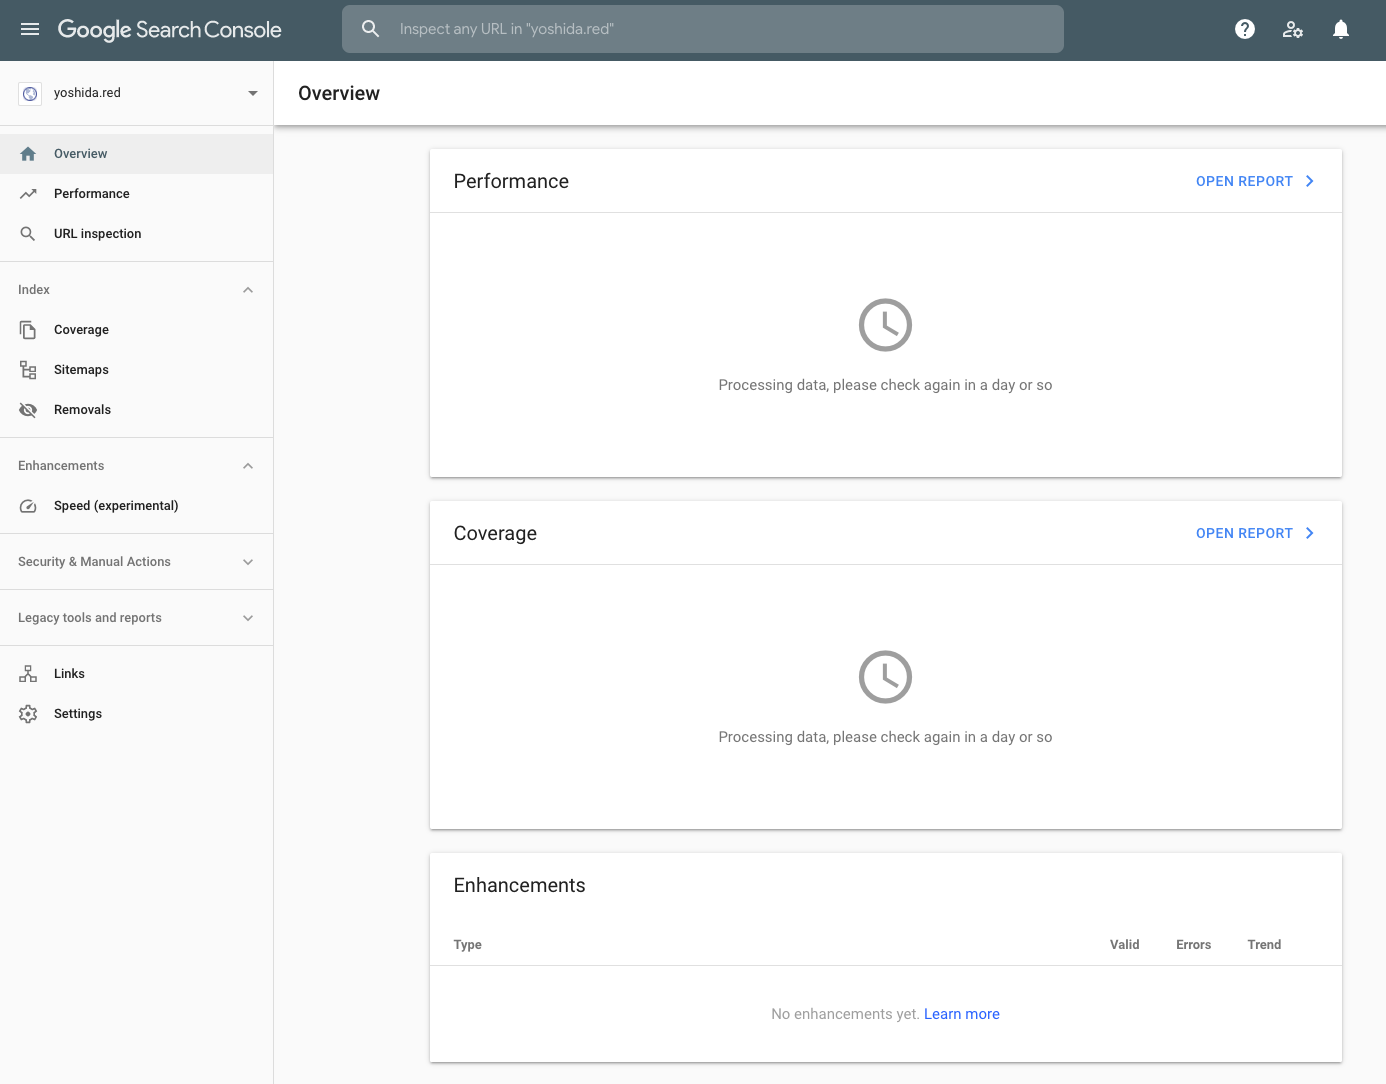
Task: Navigate to Coverage in sidebar
Action: (x=136, y=330)
